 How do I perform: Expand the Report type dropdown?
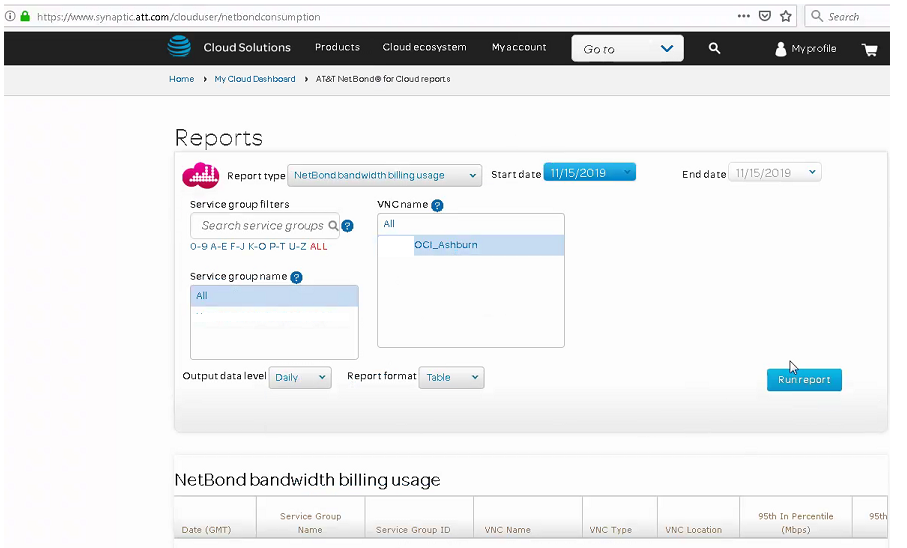[x=384, y=175]
